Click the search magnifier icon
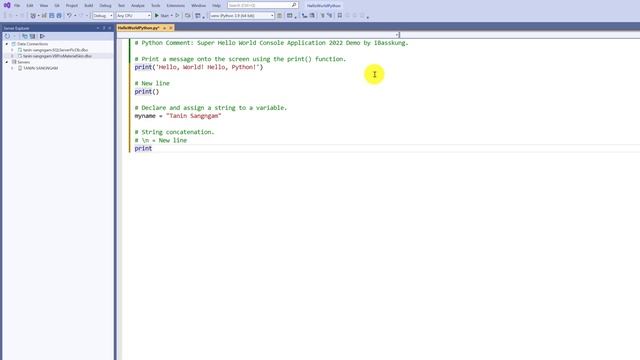Screen dimensions: 640x360 pos(294,5)
